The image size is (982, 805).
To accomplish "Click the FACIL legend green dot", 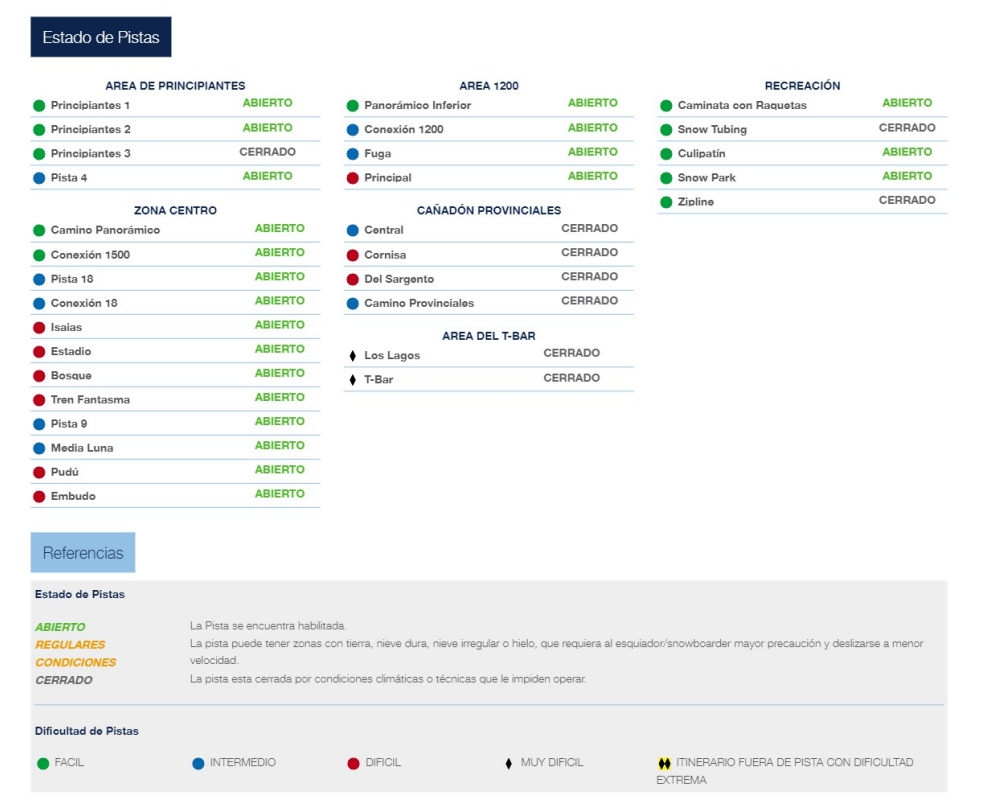I will point(43,764).
